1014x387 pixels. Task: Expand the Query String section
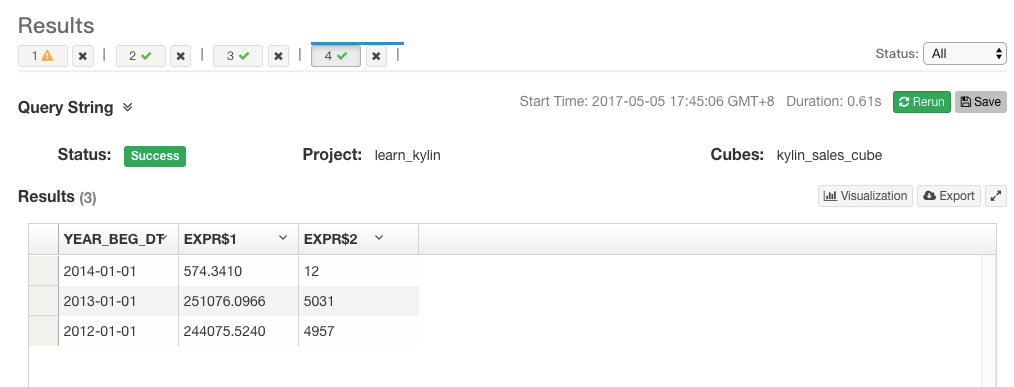pos(127,107)
